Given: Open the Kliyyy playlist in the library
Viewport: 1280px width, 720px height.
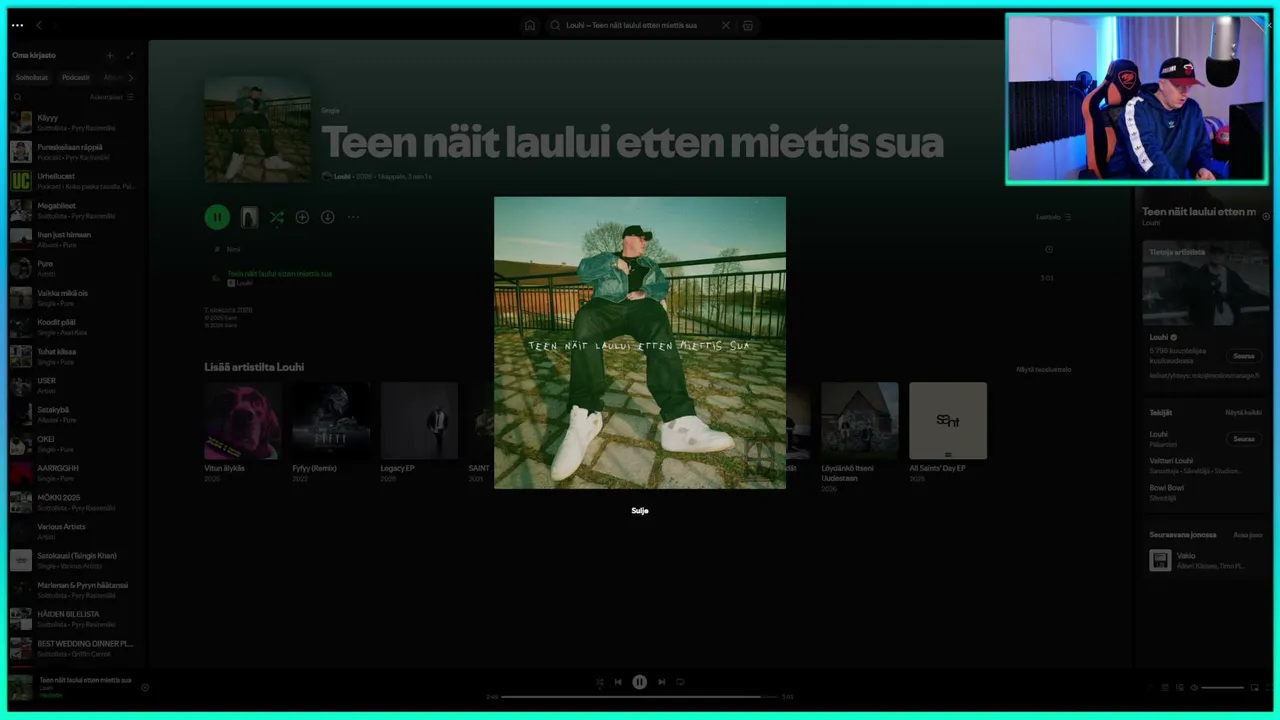Looking at the screenshot, I should coord(74,122).
